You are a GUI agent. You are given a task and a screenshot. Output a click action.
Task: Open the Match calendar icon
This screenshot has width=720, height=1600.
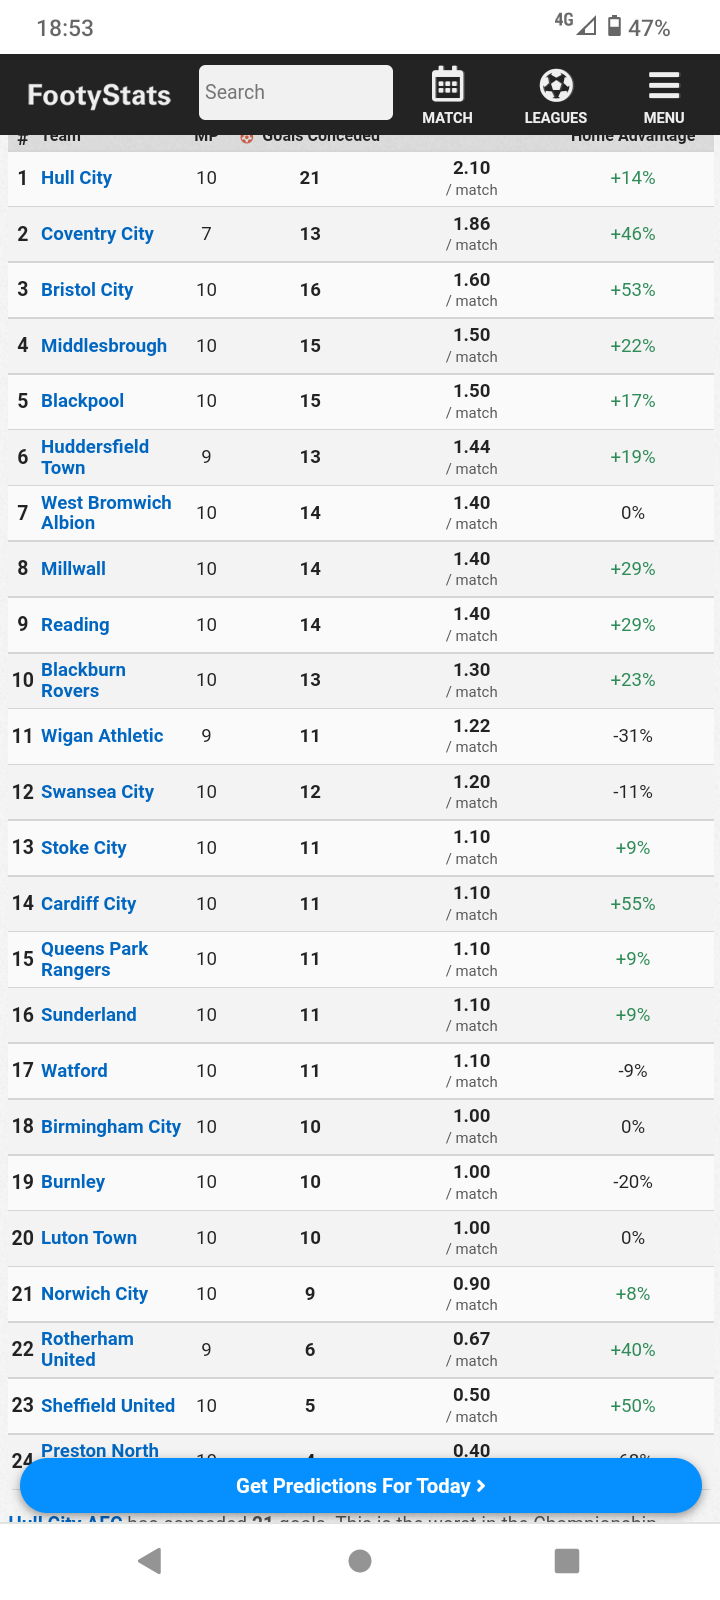(447, 86)
